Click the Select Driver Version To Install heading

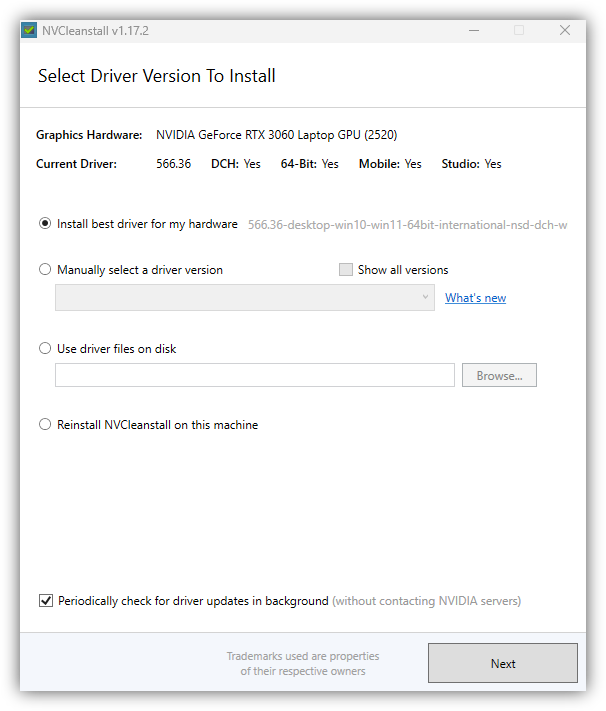click(x=156, y=76)
